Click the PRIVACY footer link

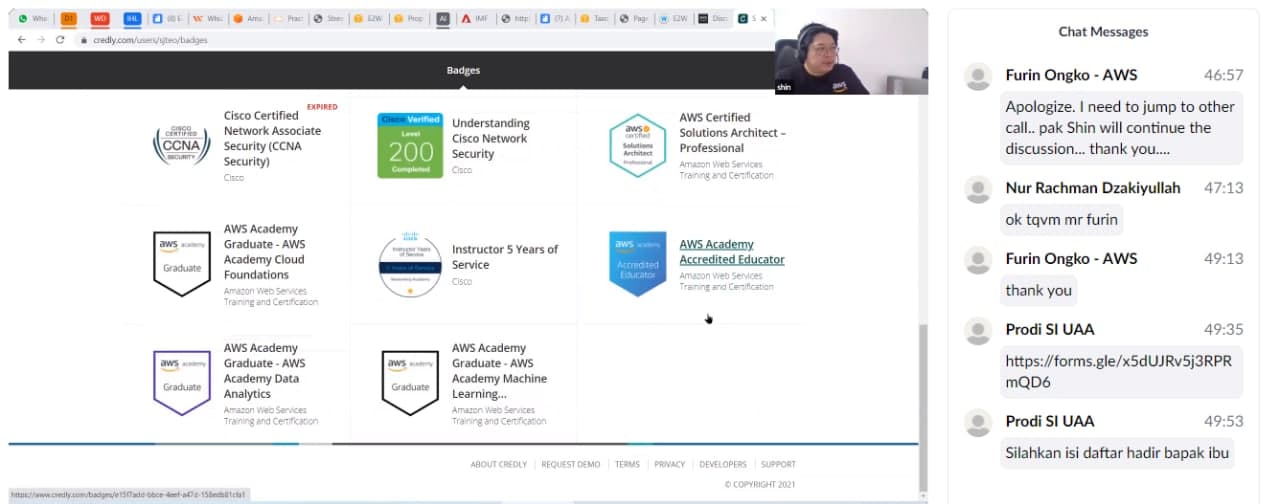670,464
